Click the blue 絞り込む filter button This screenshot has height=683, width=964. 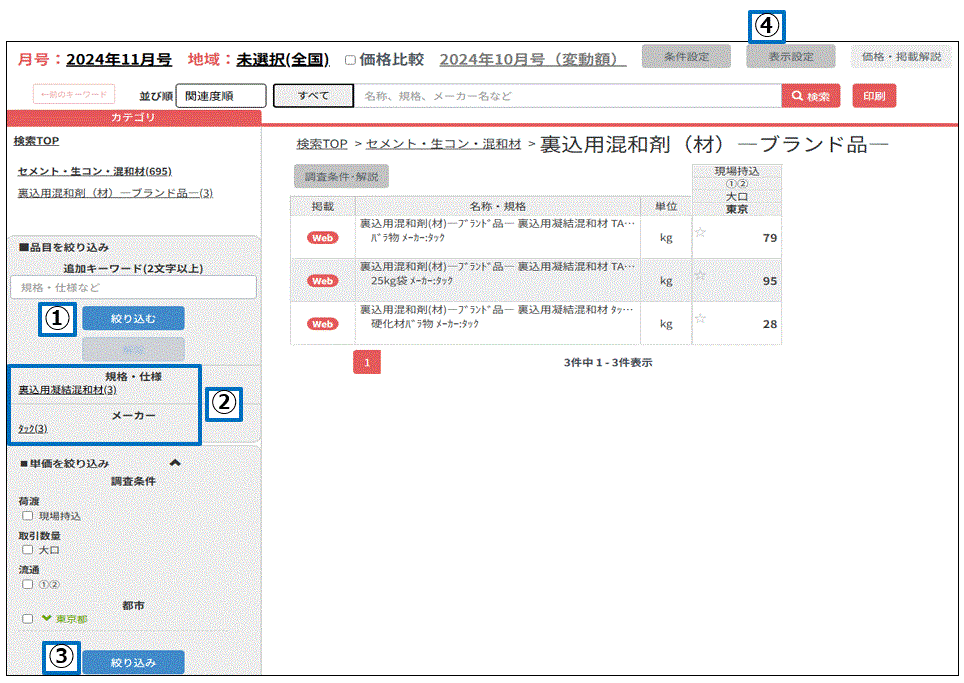click(133, 317)
